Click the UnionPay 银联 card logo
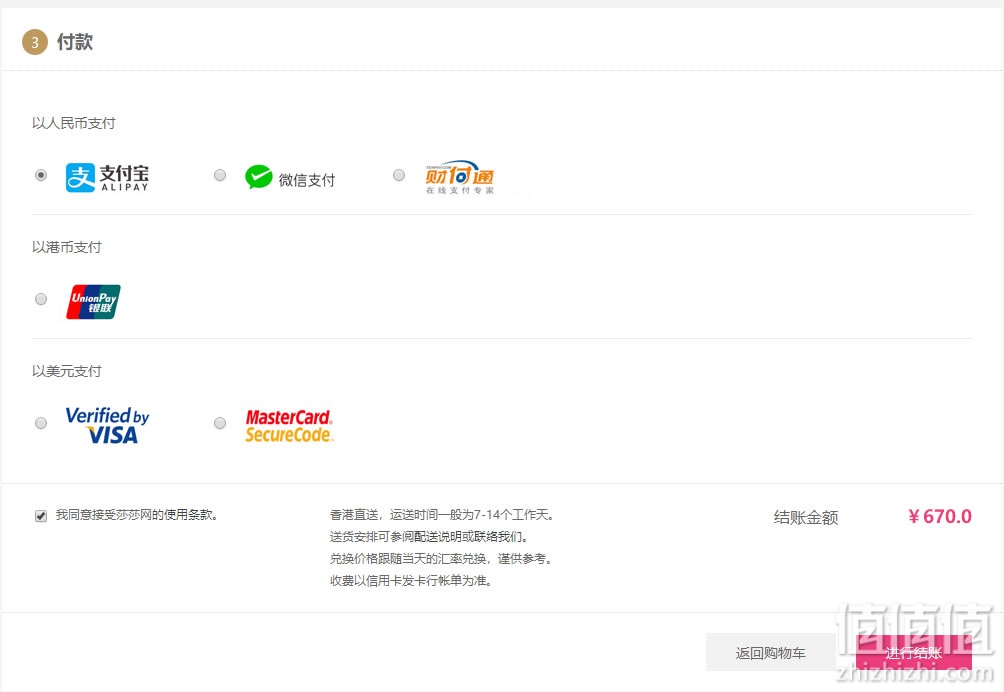The height and width of the screenshot is (692, 1004). coord(93,302)
